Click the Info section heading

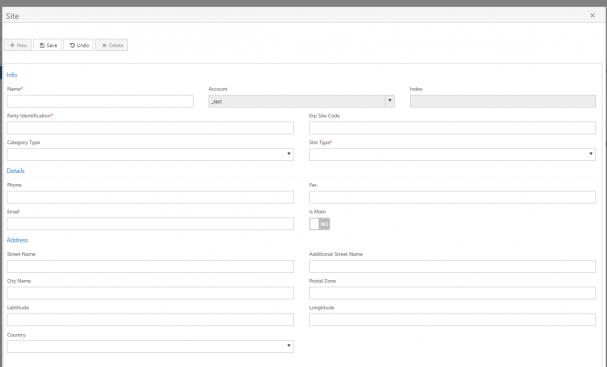pos(12,75)
